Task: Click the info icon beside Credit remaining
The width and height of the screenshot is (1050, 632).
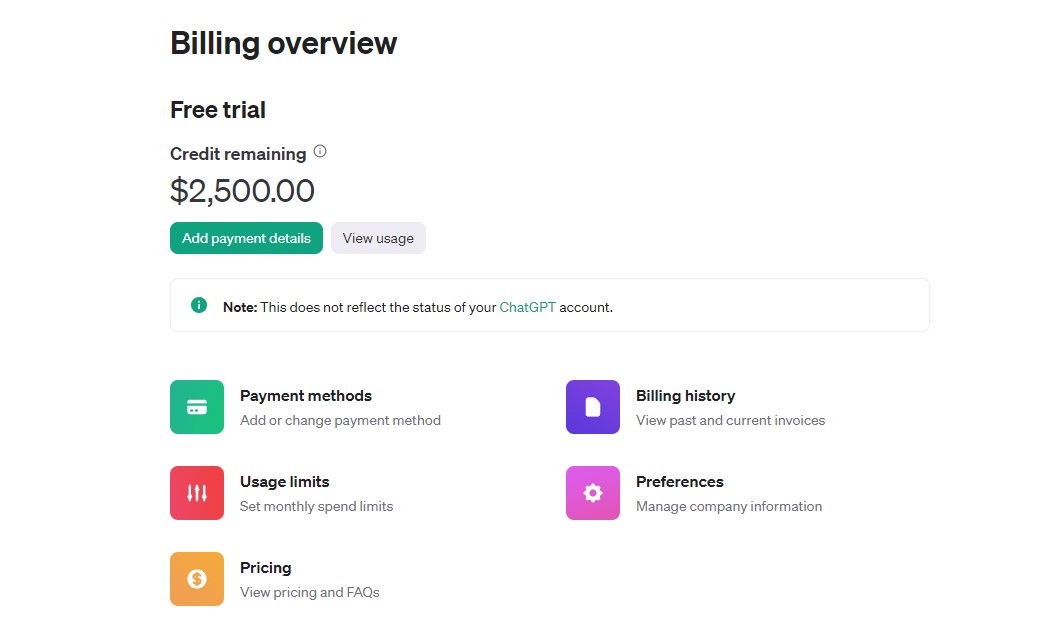Action: [x=320, y=152]
